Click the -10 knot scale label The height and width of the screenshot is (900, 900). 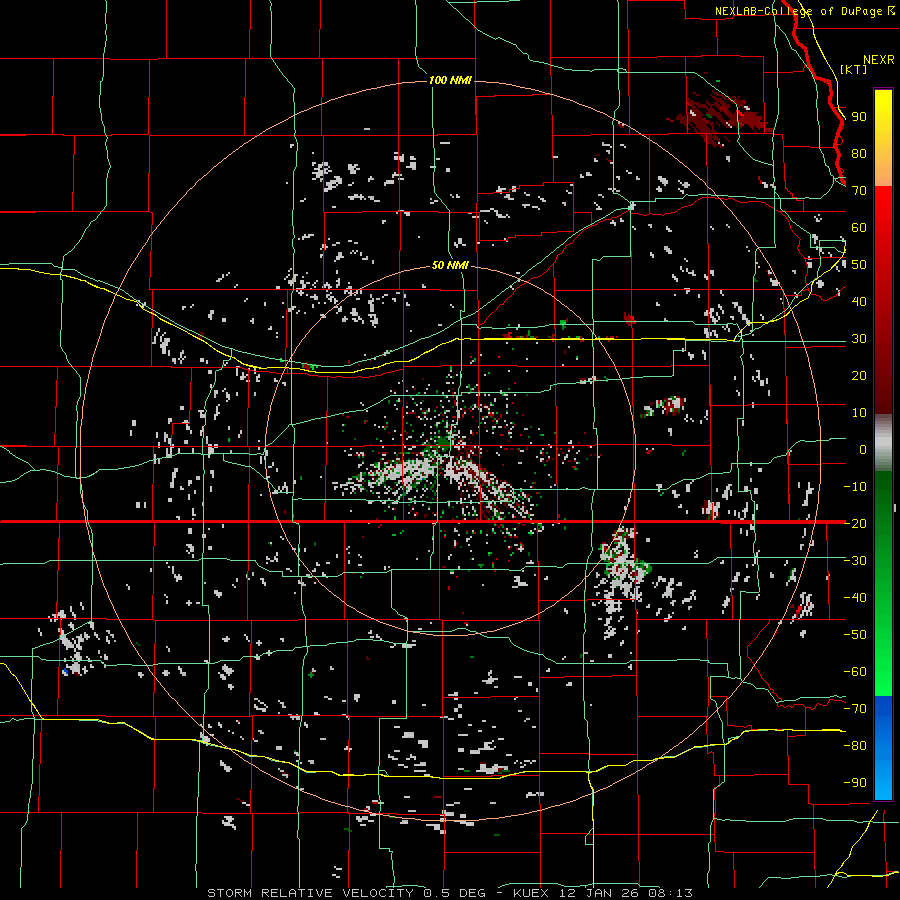pyautogui.click(x=855, y=487)
